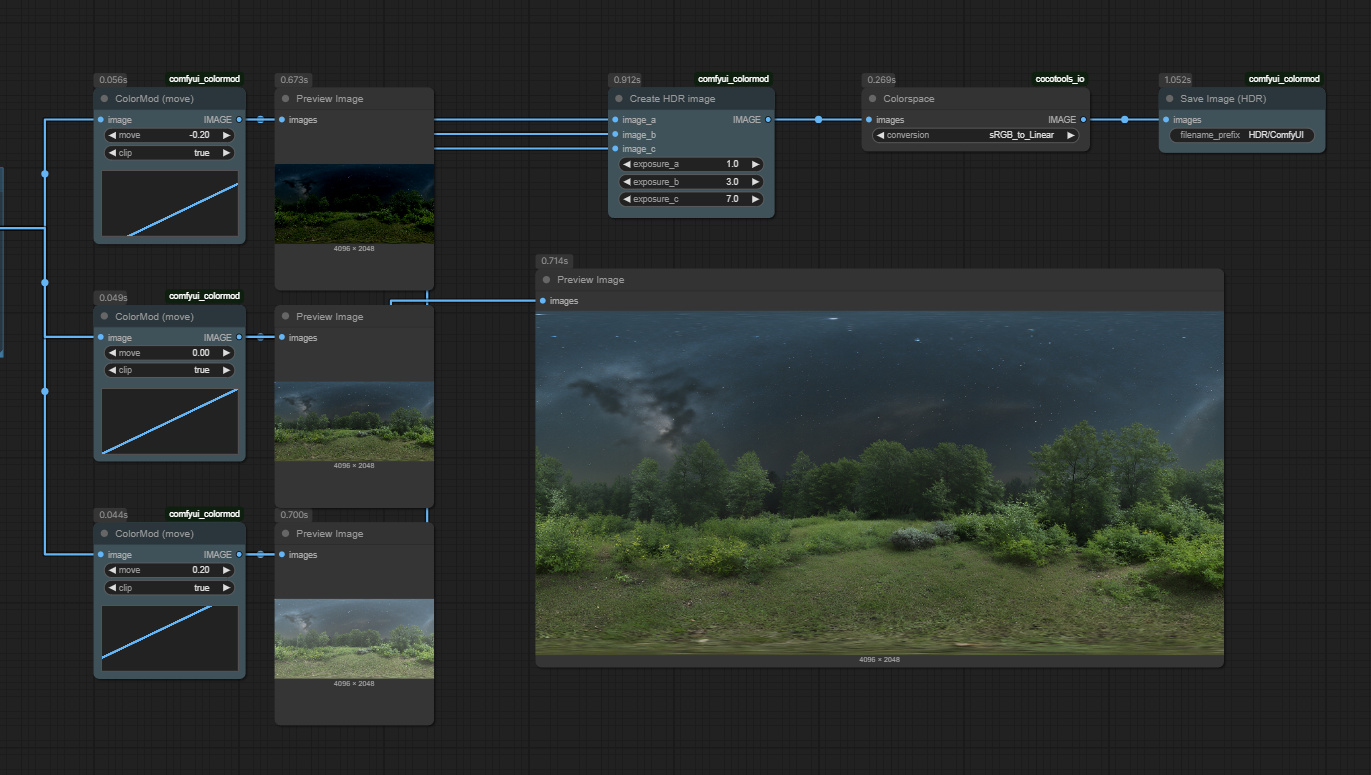Image resolution: width=1371 pixels, height=775 pixels.
Task: Toggle clip setting on bottom ColorMod node
Action: click(x=168, y=587)
